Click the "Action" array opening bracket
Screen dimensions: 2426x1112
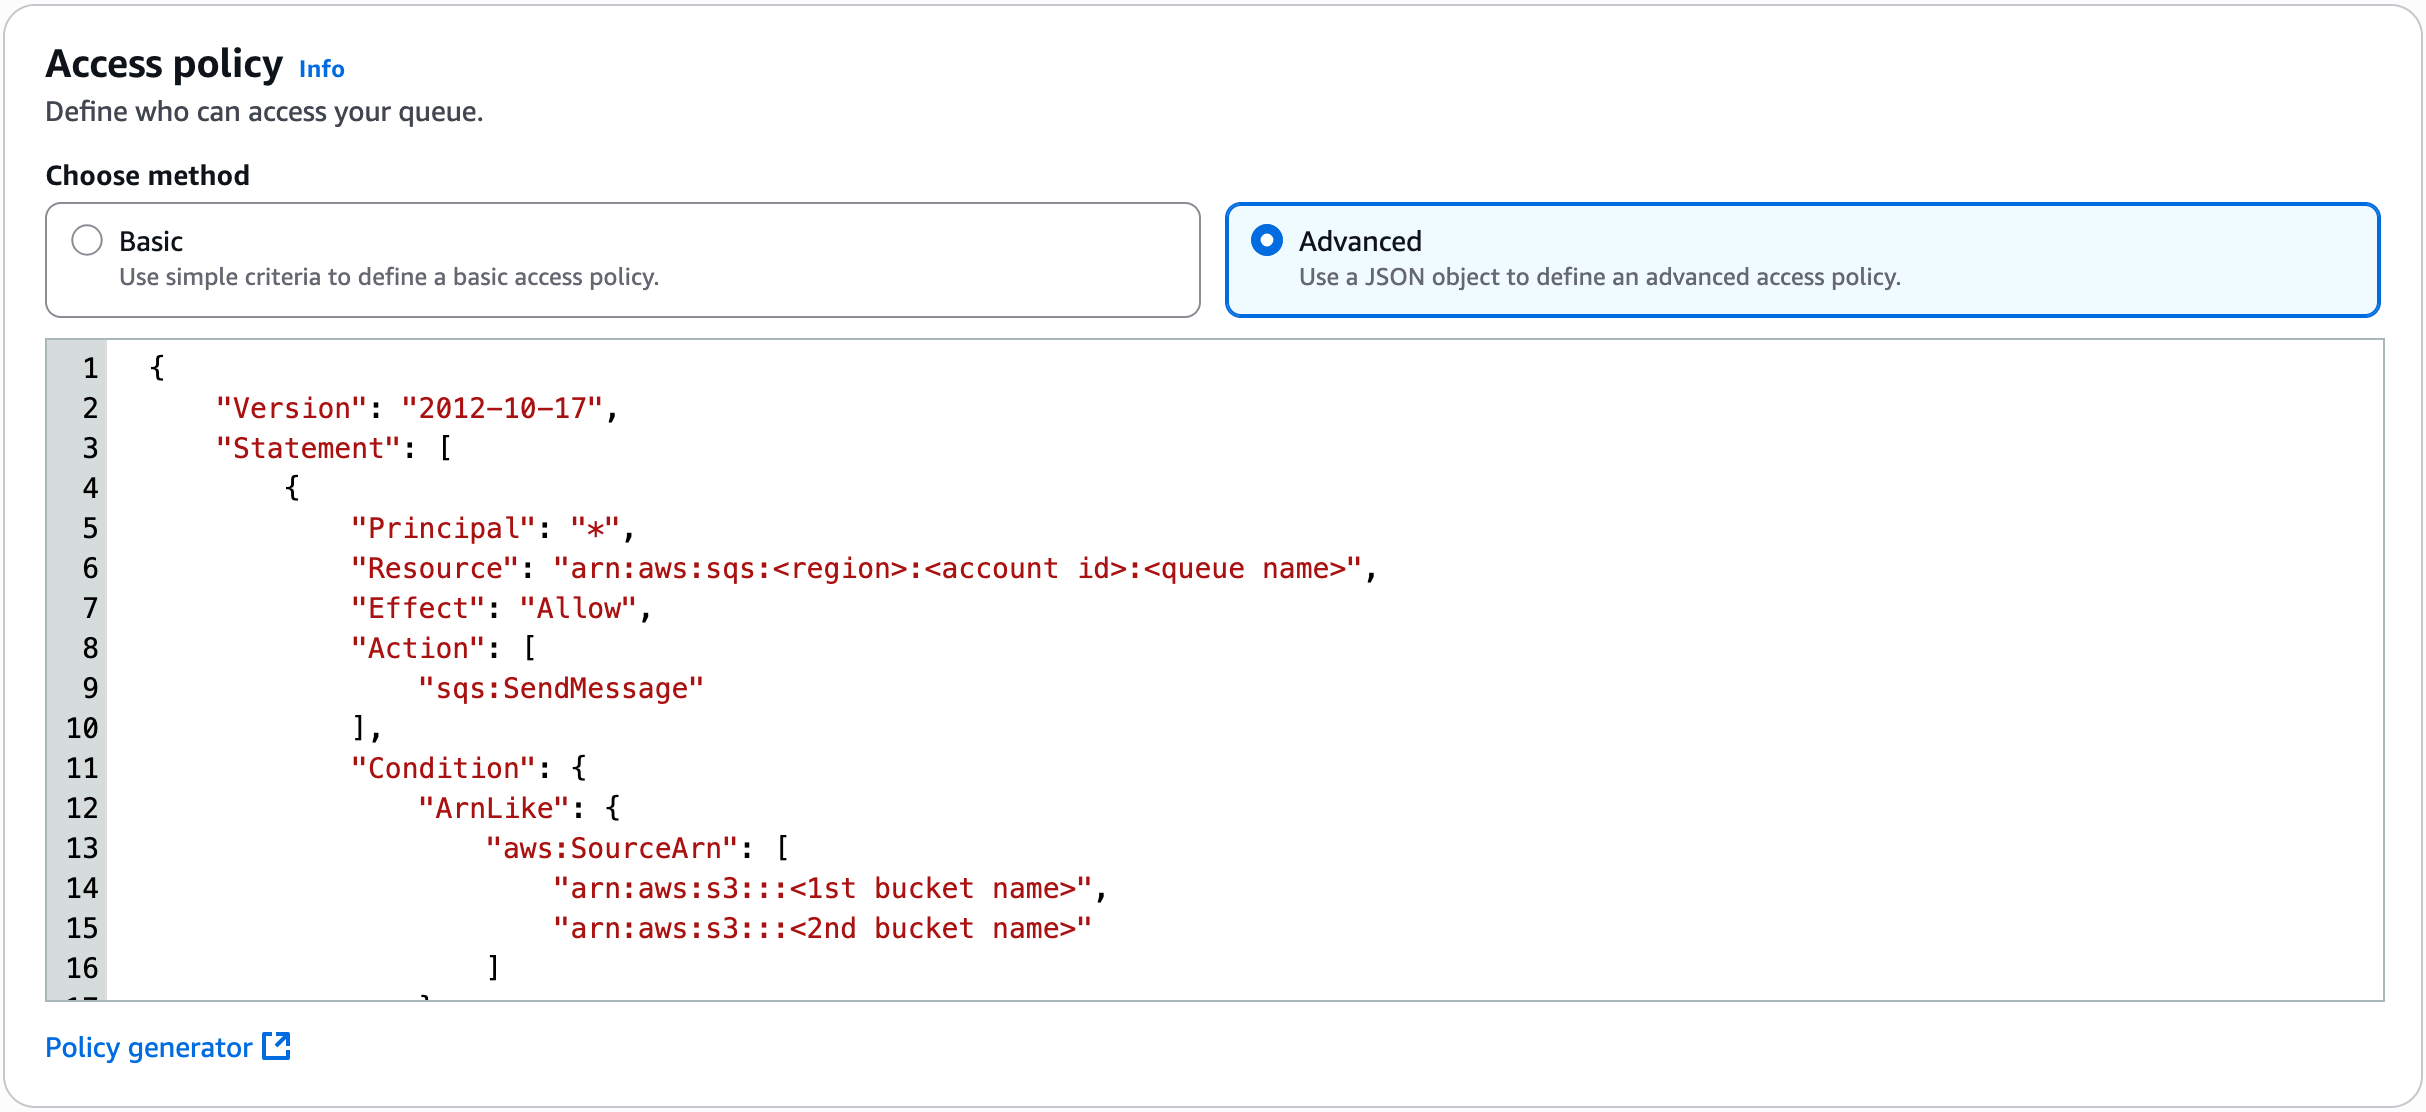pyautogui.click(x=530, y=647)
